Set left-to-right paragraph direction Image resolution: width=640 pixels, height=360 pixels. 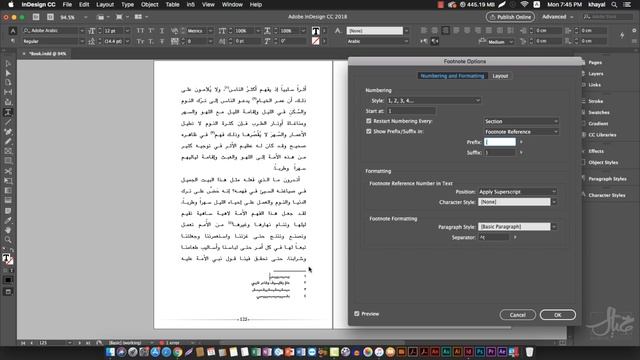[x=424, y=41]
